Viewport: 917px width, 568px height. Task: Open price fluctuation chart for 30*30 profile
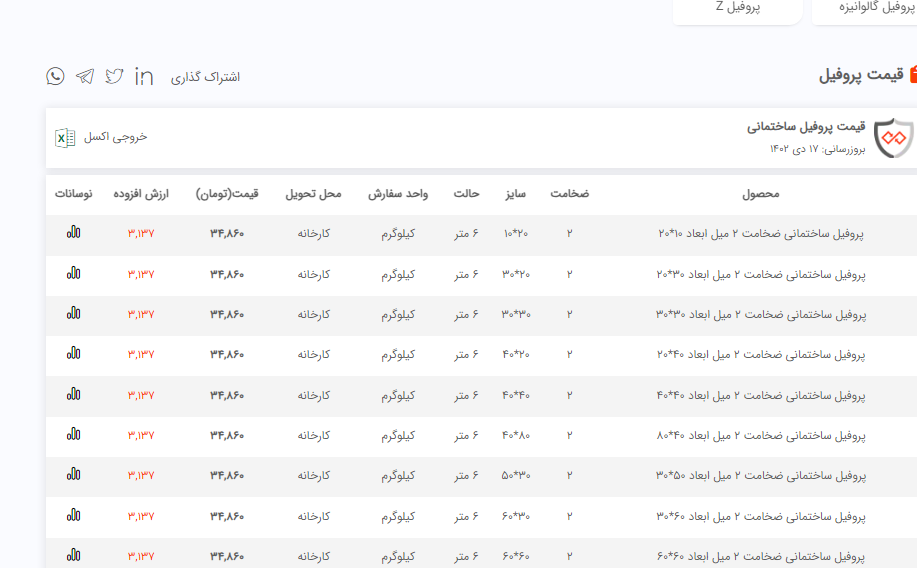(x=73, y=313)
